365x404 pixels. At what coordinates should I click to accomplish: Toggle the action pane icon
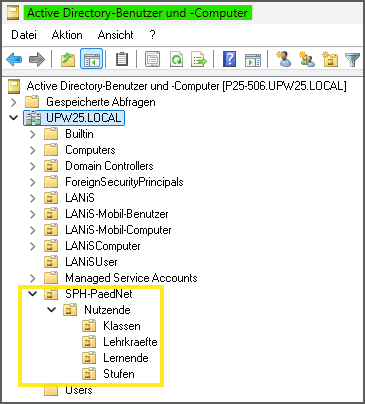coord(253,60)
